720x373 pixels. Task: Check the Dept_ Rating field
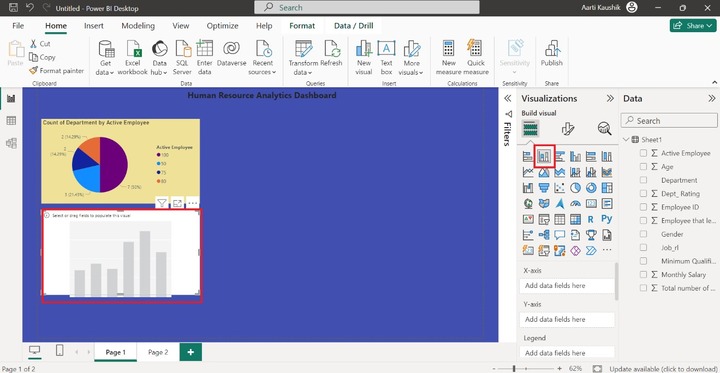point(643,193)
